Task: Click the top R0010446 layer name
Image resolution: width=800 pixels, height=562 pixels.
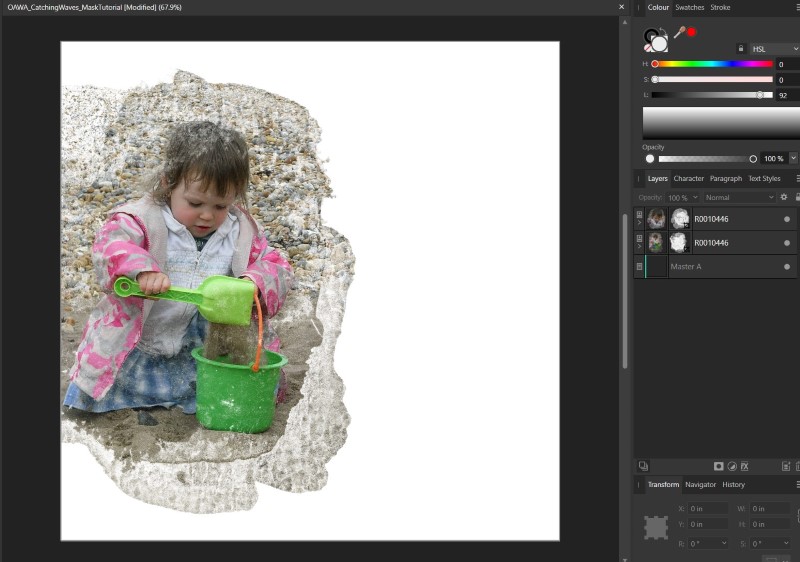Action: [x=711, y=219]
